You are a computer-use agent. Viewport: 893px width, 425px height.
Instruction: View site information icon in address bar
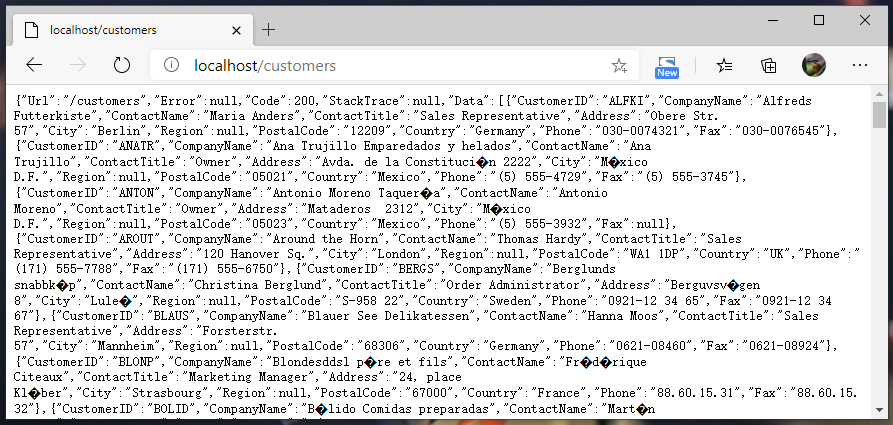pos(171,66)
